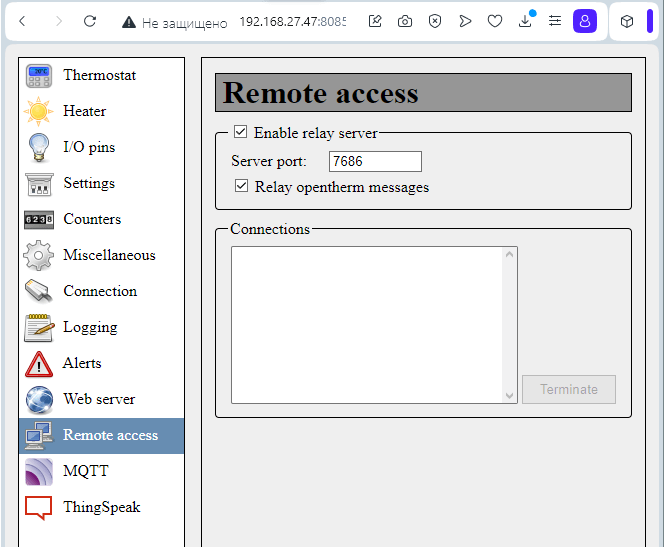
Task: Open Web server globe icon
Action: coord(38,400)
